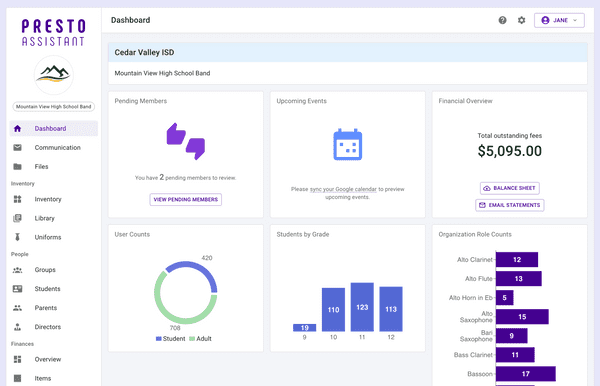Viewport: 600px width, 386px height.
Task: Toggle the Student legend in User Counts
Action: [x=170, y=339]
